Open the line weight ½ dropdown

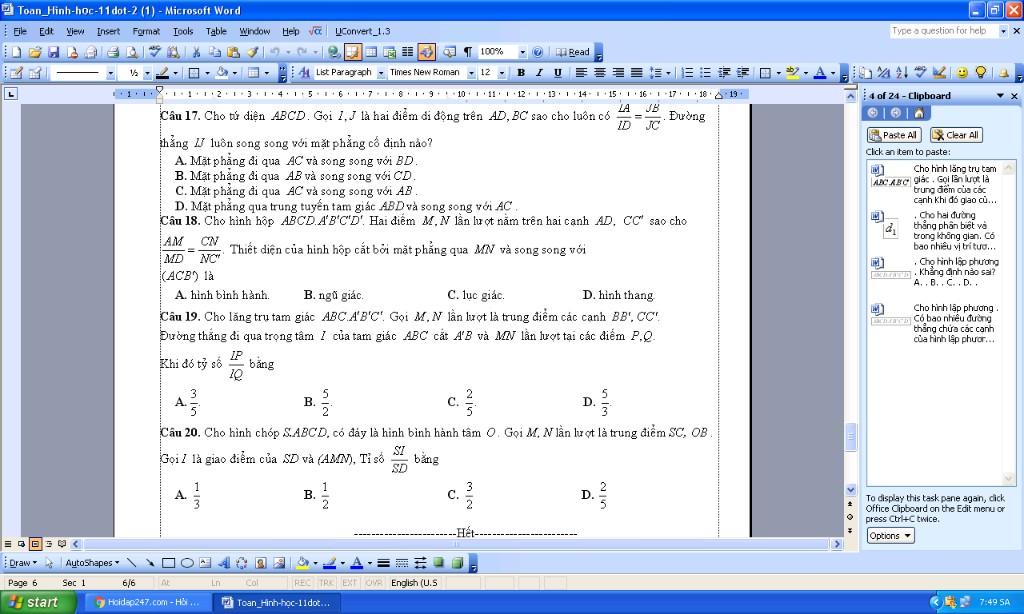(147, 73)
